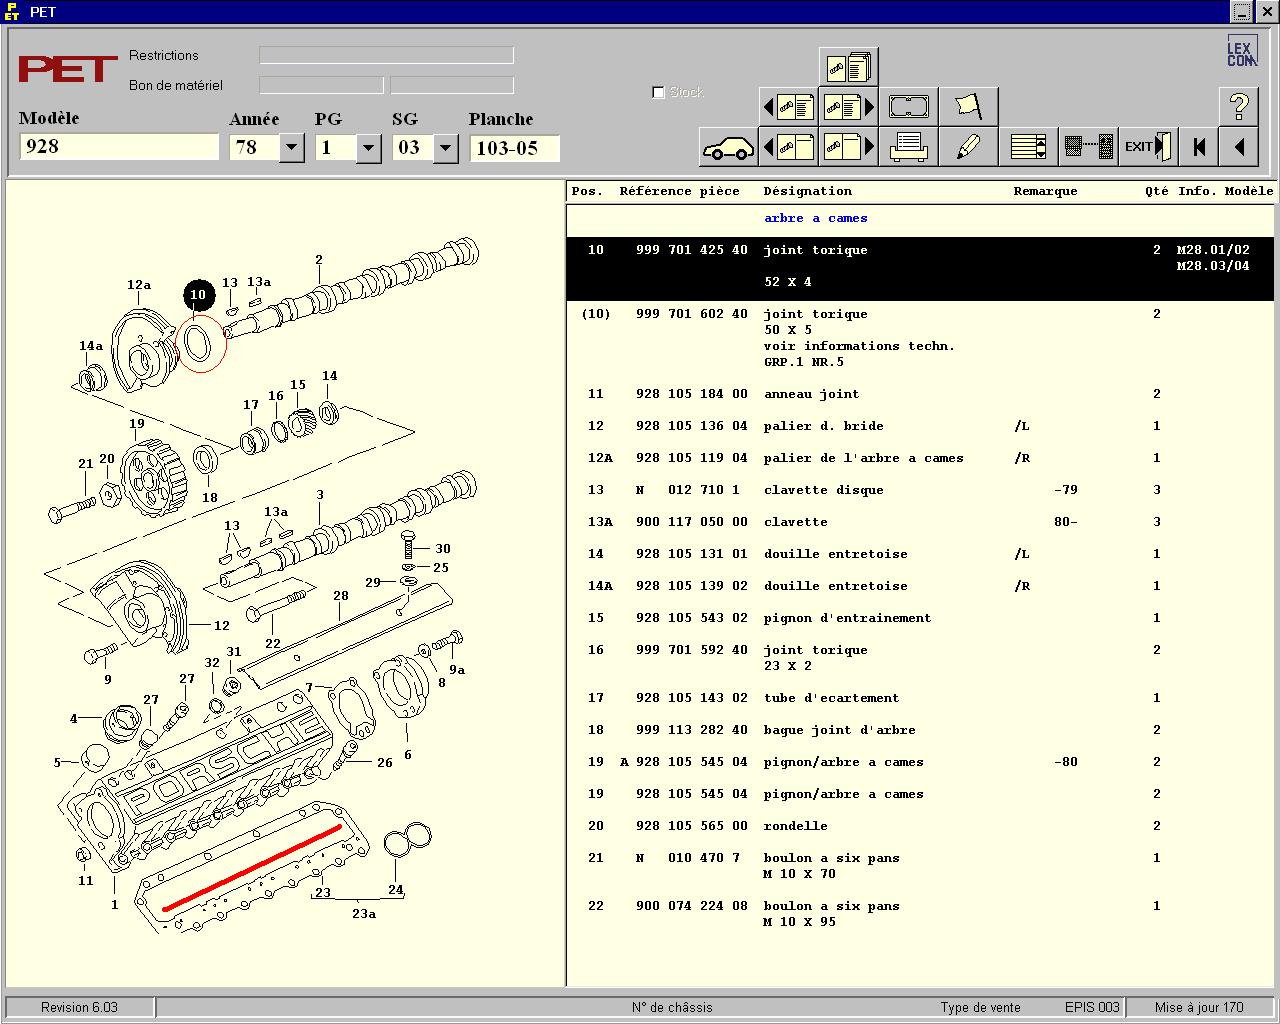Screen dimensions: 1280x1024
Task: Expand the SG dropdown arrow
Action: tap(445, 148)
